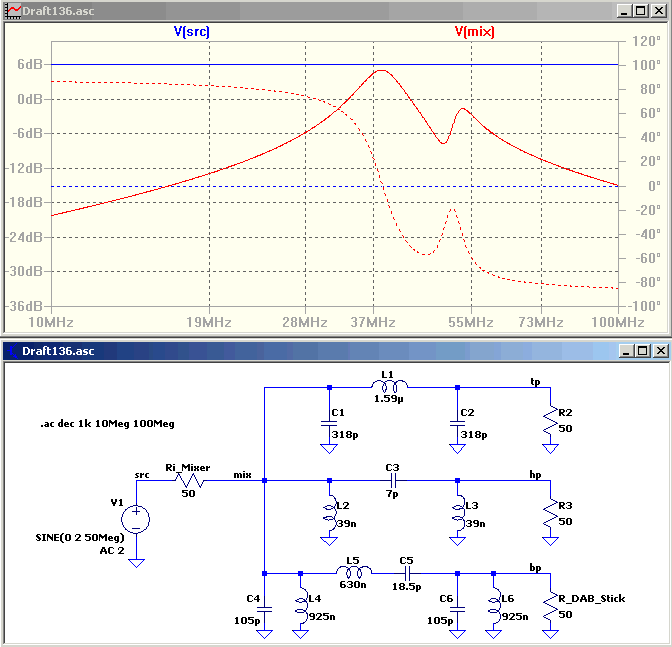This screenshot has width=672, height=647.
Task: Select capacitor C5 symbol (18.5p)
Action: [x=408, y=573]
